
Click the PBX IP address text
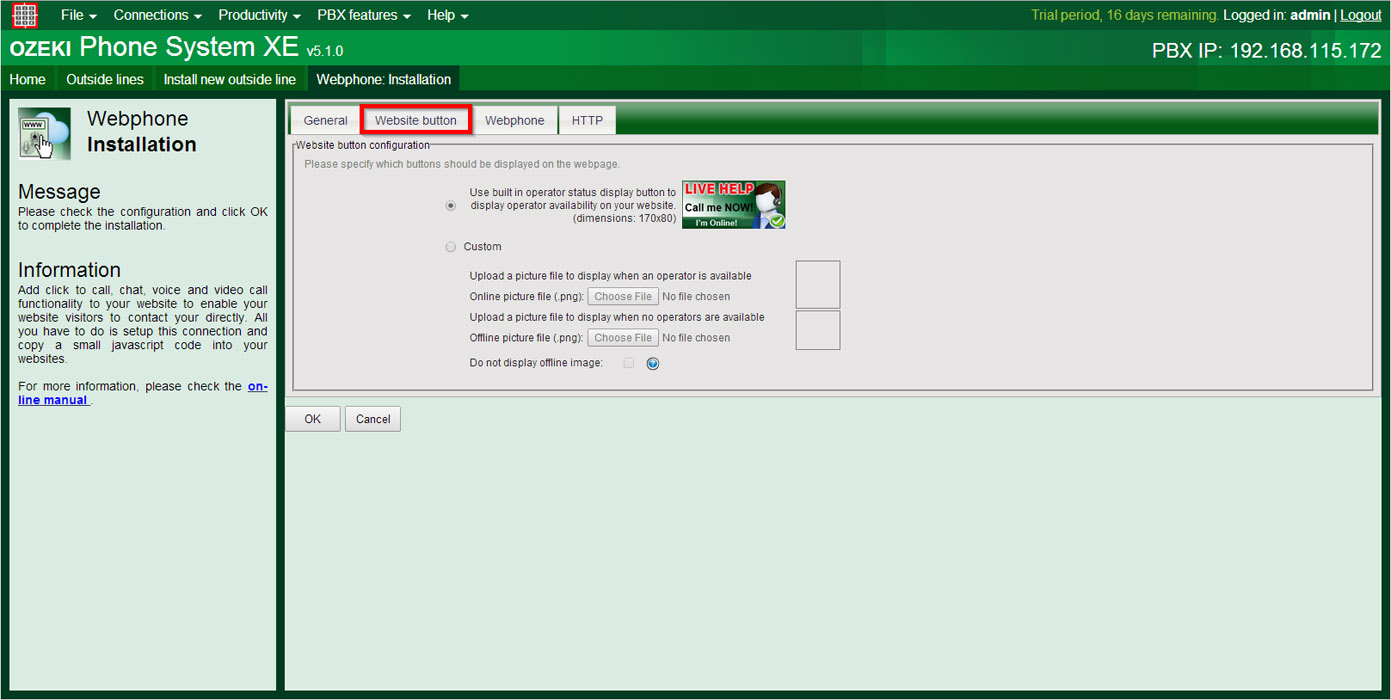[1267, 50]
